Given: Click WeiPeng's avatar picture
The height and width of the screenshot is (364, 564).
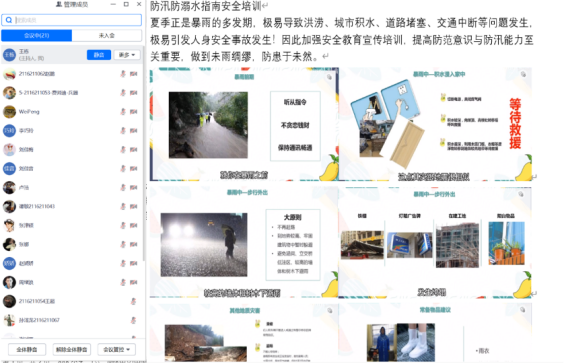Looking at the screenshot, I should tap(9, 112).
